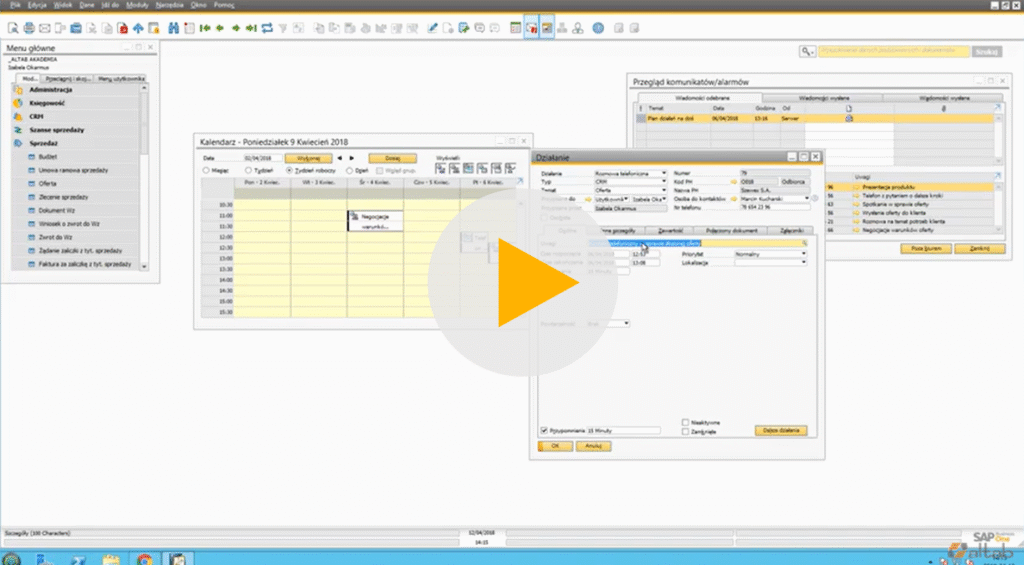Click OK button in Działanie window
Image resolution: width=1024 pixels, height=565 pixels.
point(555,446)
